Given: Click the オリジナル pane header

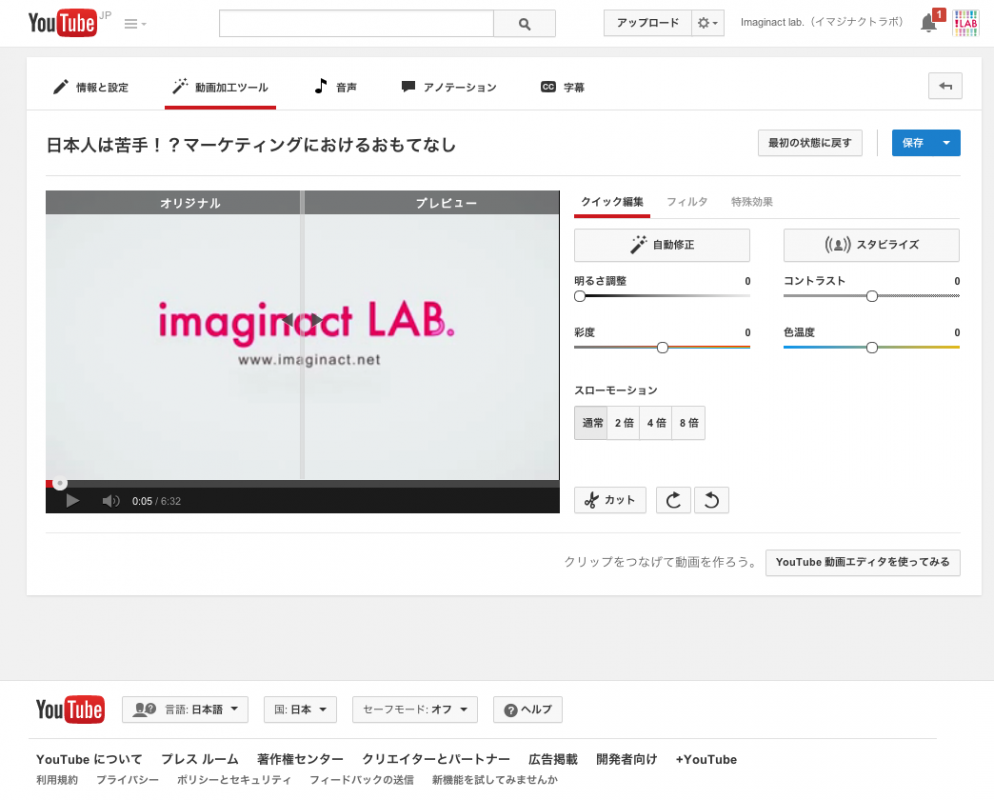Looking at the screenshot, I should pyautogui.click(x=173, y=203).
